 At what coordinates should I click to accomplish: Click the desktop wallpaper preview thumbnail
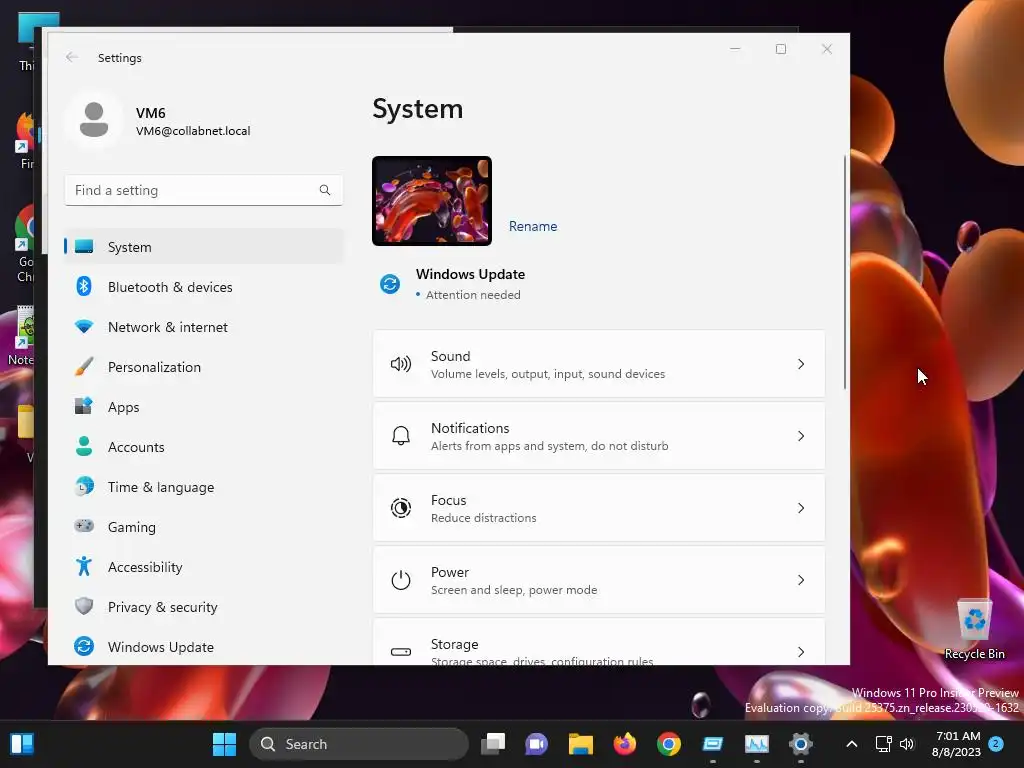pos(432,200)
